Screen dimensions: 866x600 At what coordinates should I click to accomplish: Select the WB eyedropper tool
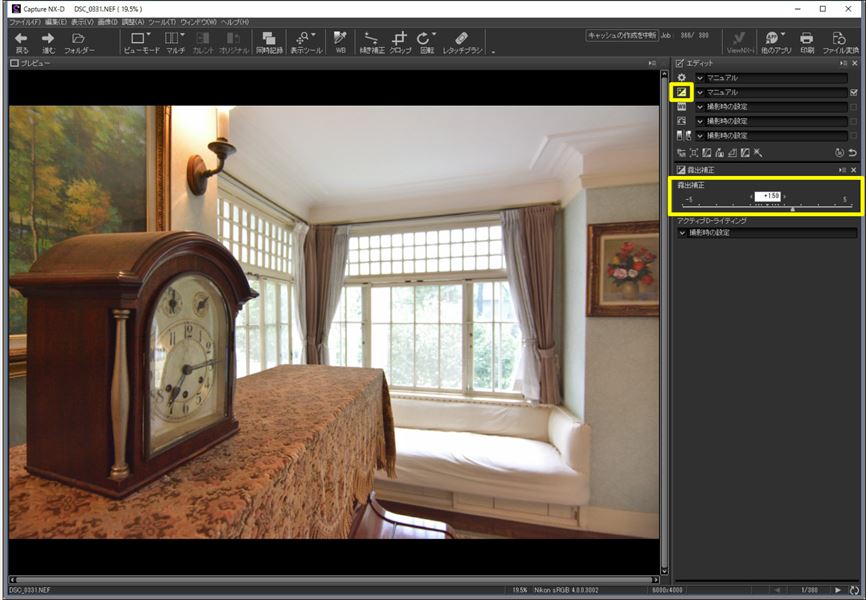coord(340,43)
